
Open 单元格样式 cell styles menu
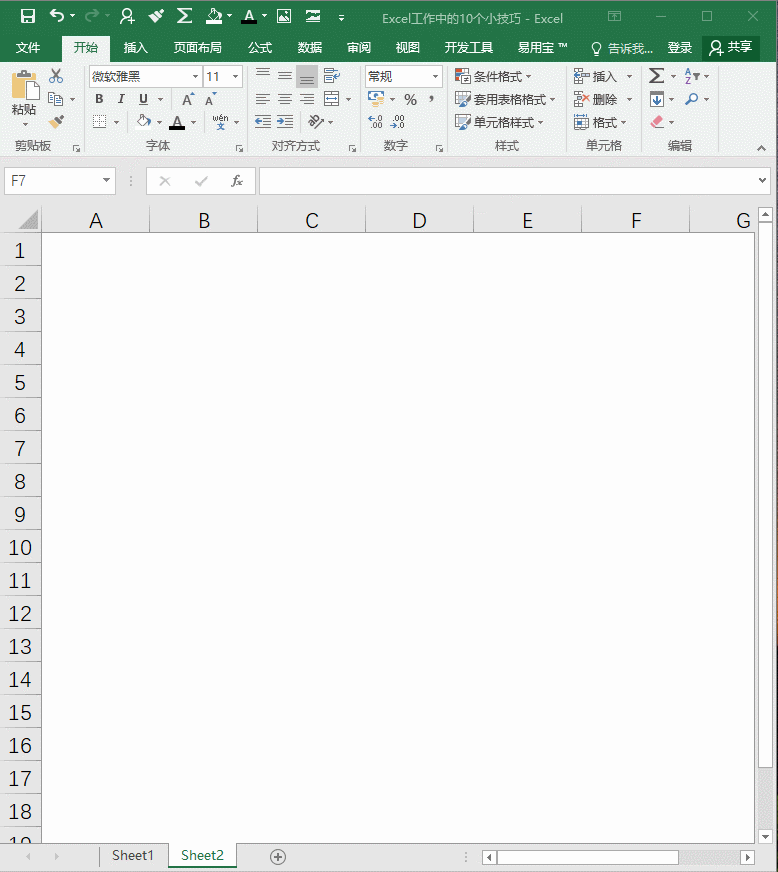pyautogui.click(x=499, y=122)
